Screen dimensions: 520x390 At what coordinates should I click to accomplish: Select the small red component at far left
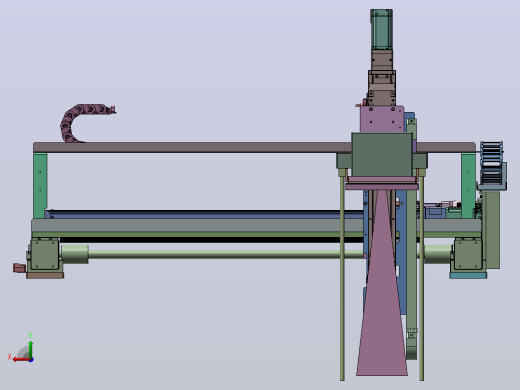[19, 267]
